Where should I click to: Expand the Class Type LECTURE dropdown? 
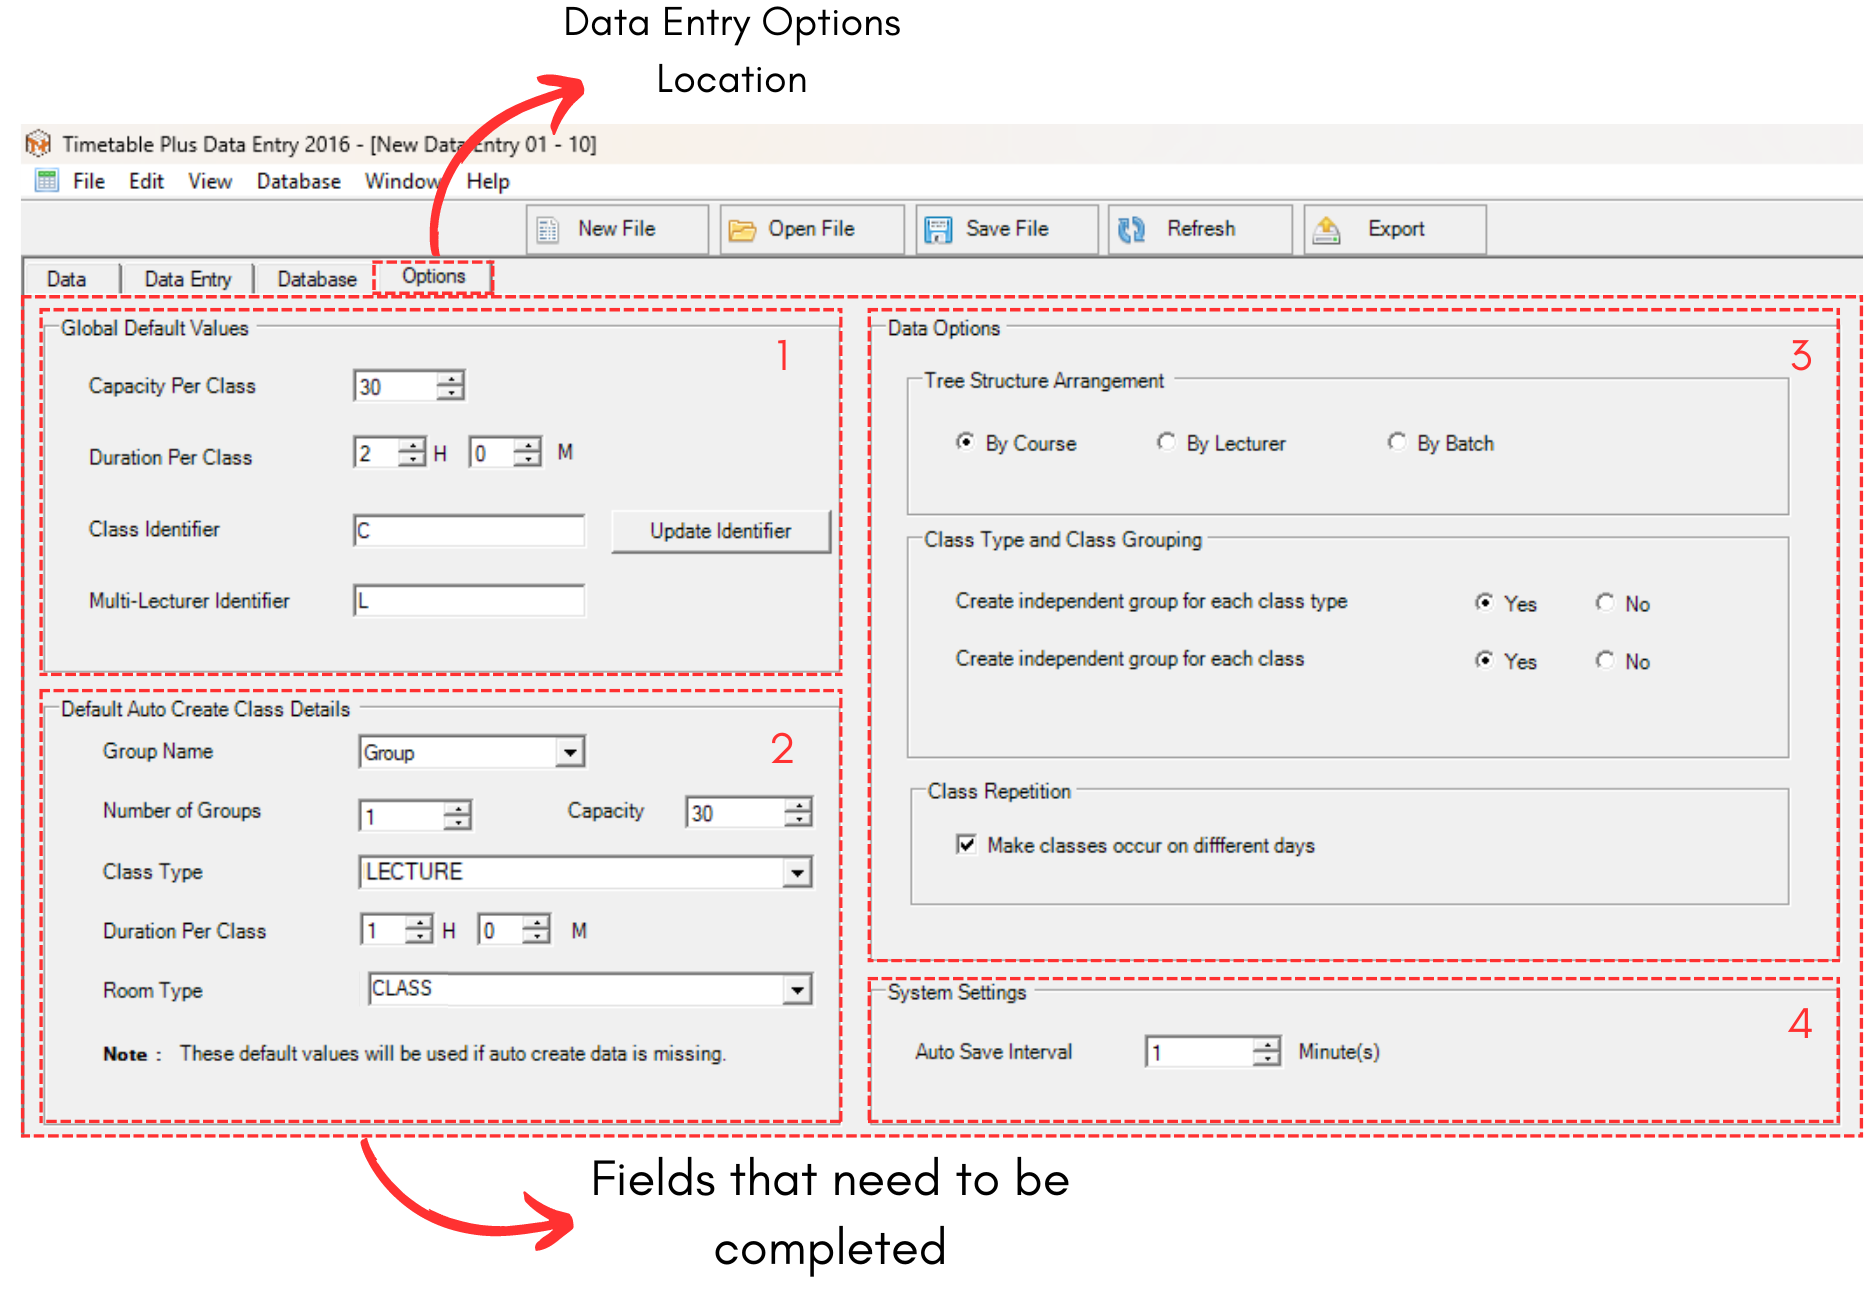797,873
